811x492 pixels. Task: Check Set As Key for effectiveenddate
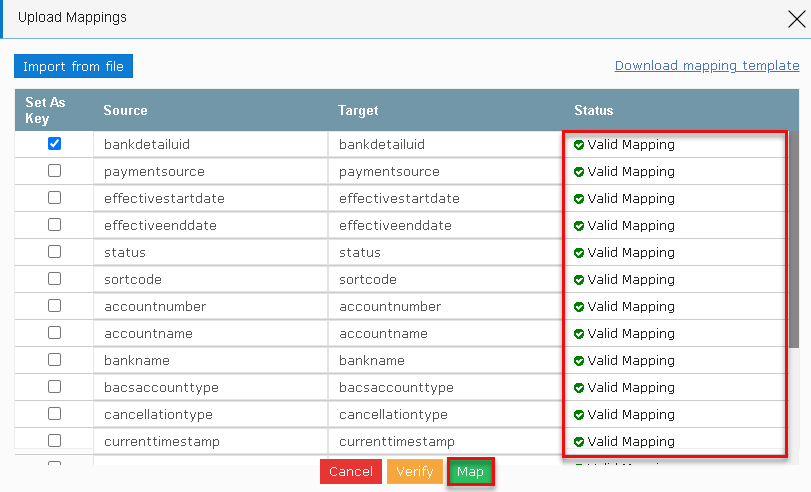click(54, 225)
